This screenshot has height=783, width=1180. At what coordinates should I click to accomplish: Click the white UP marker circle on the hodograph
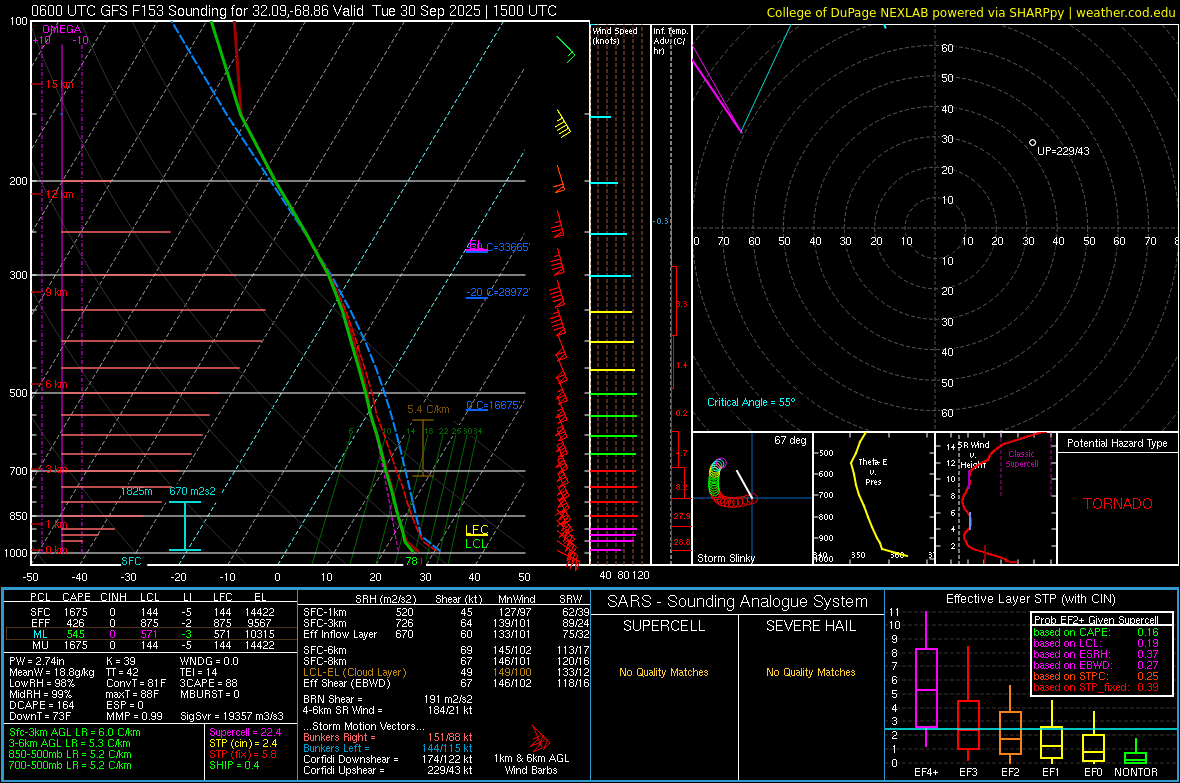[x=1032, y=142]
